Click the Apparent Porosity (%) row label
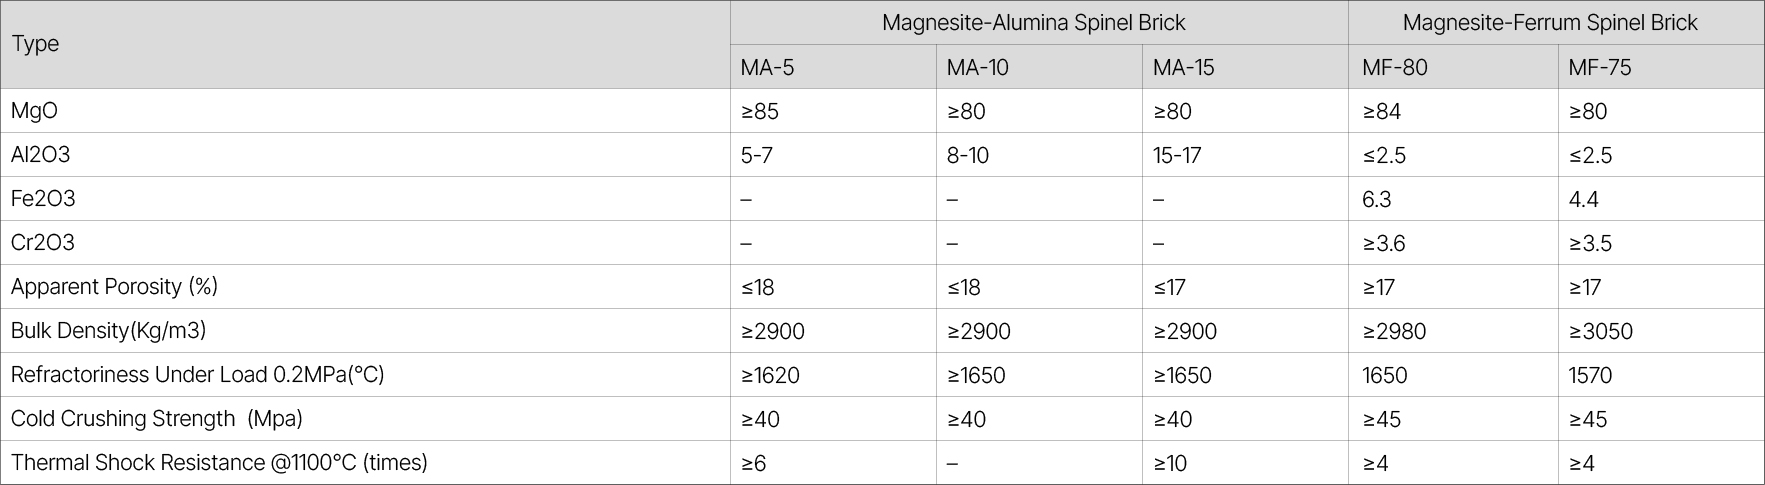Image resolution: width=1765 pixels, height=485 pixels. (114, 287)
